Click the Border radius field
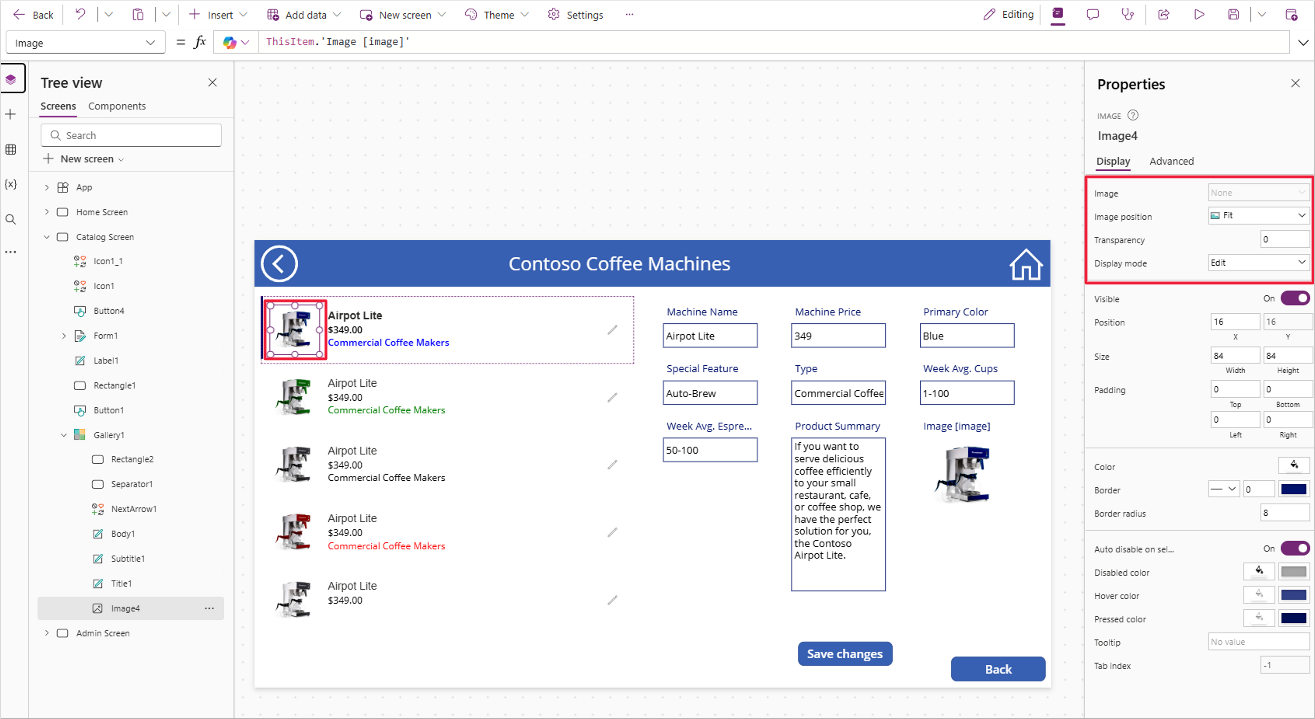This screenshot has width=1315, height=719. coord(1285,513)
